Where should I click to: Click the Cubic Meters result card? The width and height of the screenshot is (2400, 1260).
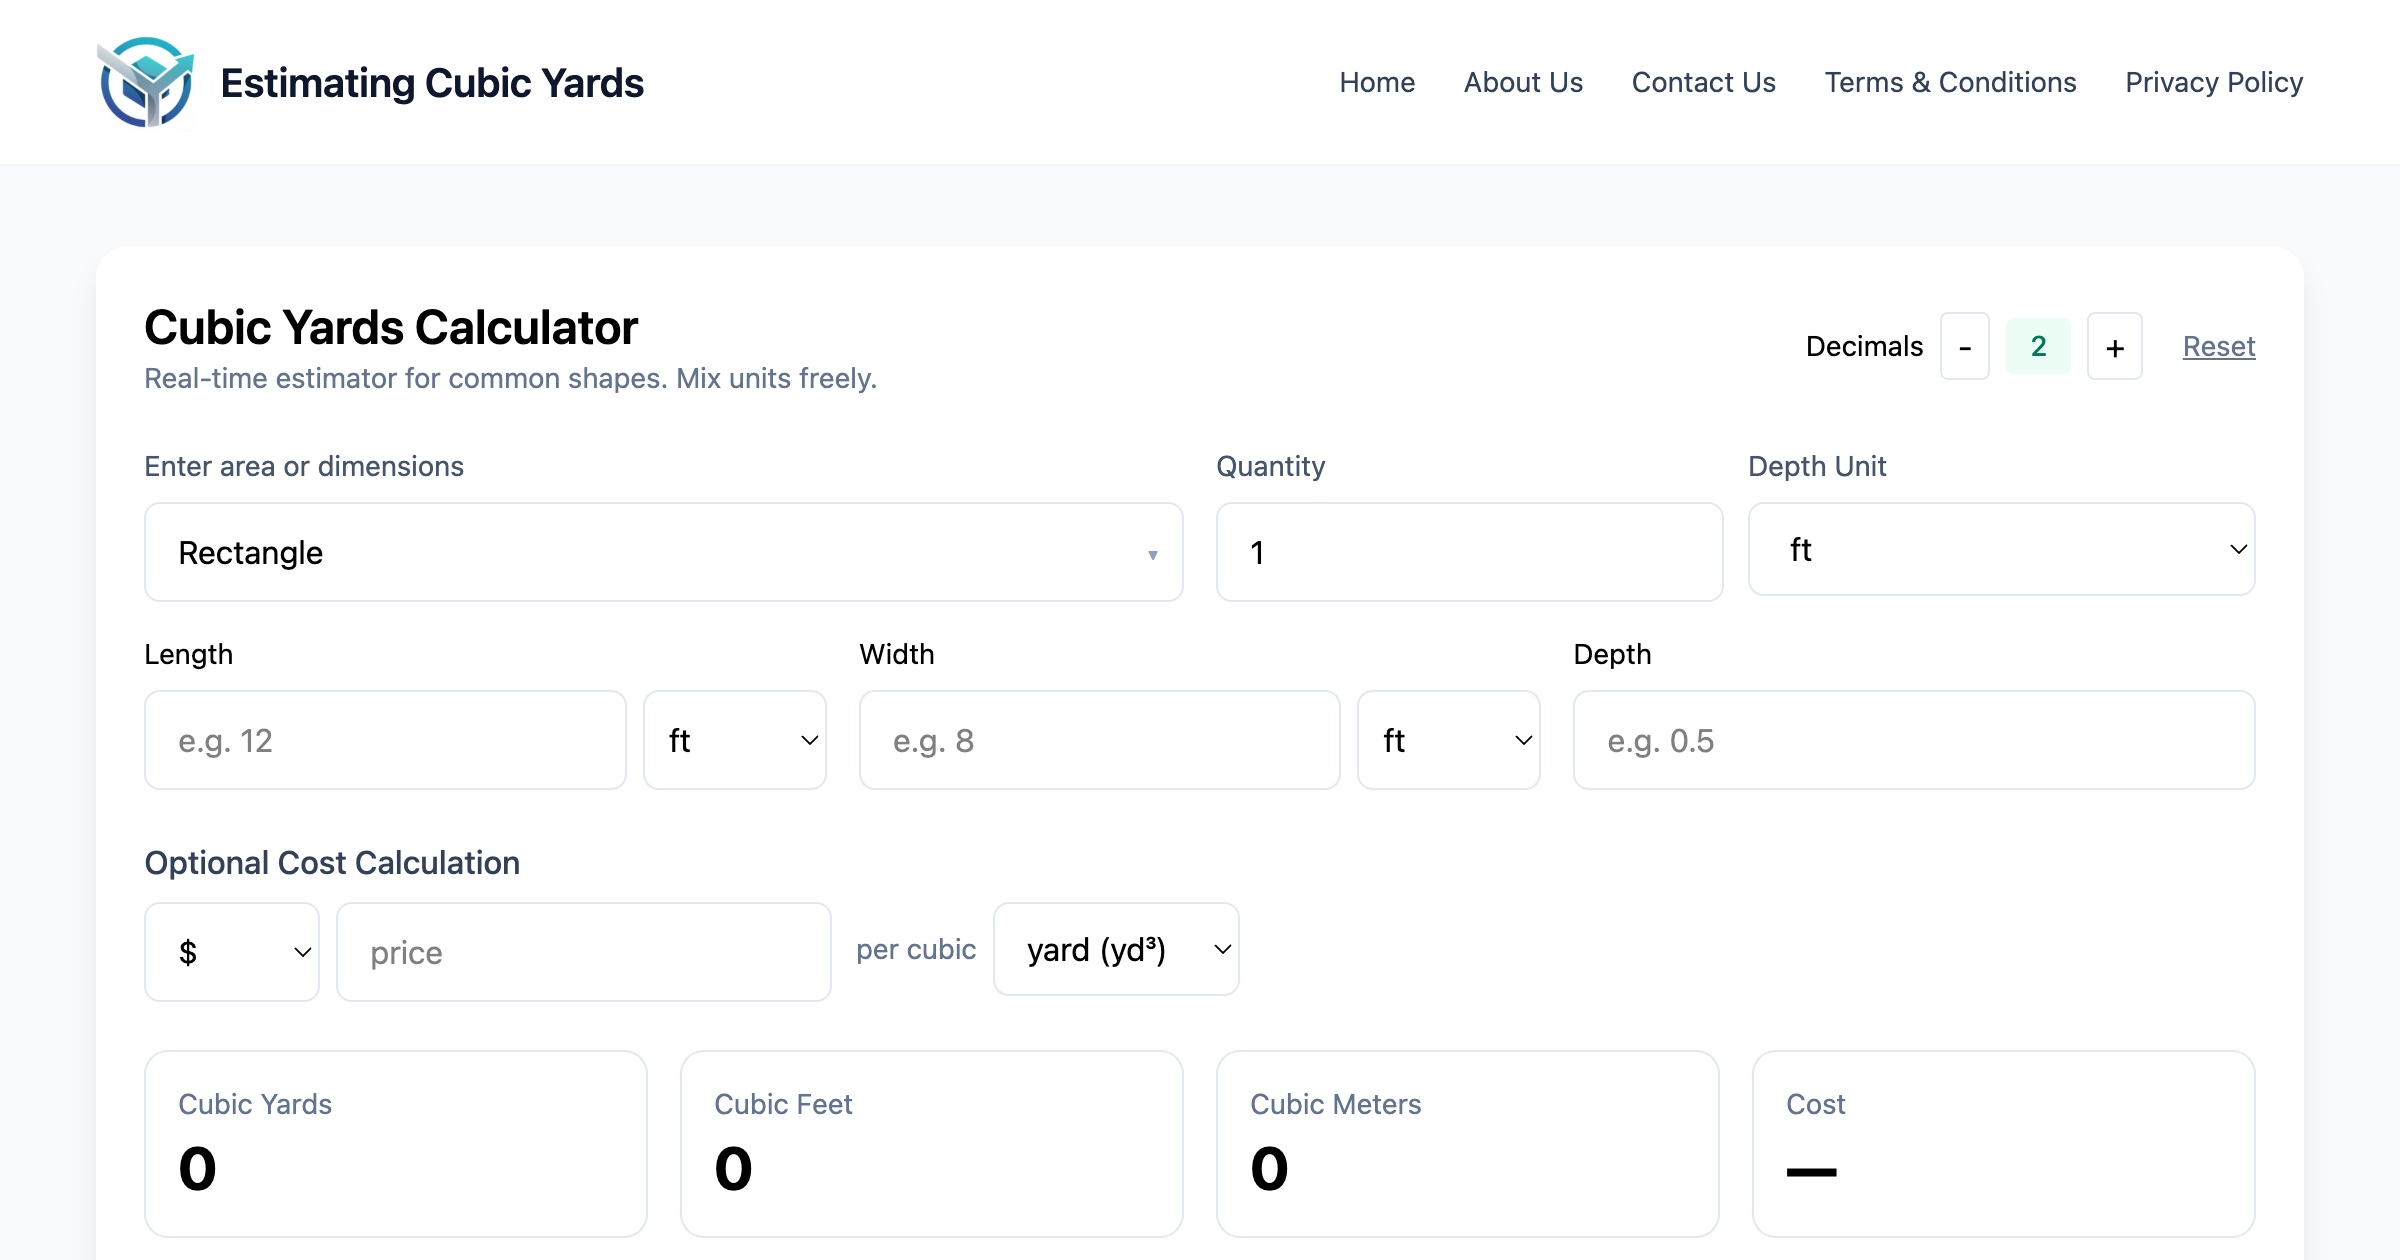(1468, 1144)
